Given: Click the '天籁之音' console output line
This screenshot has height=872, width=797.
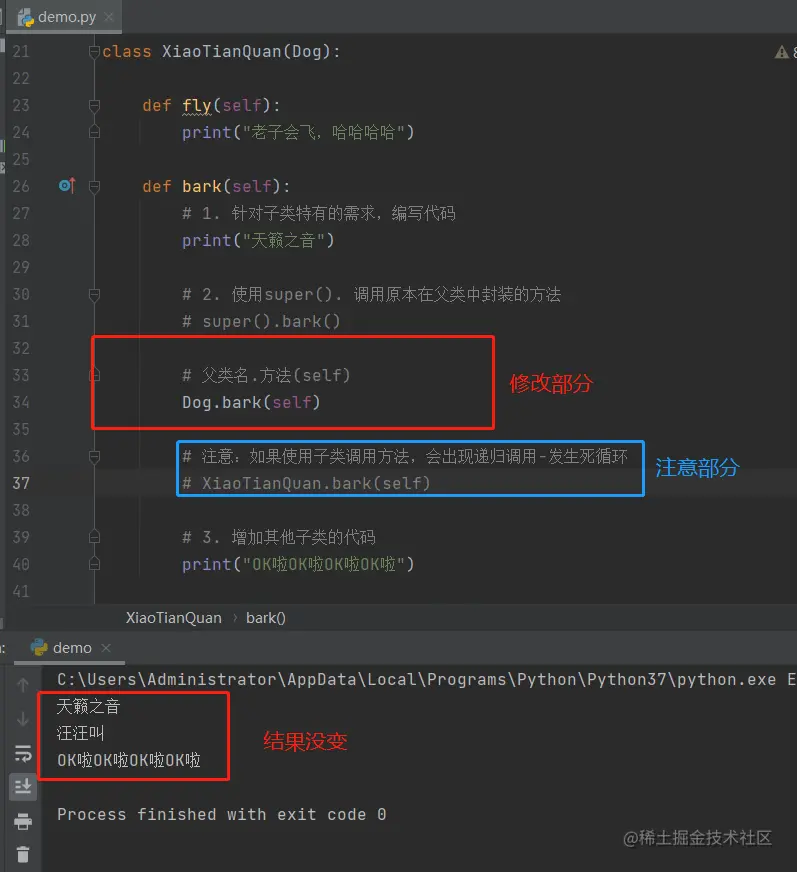Looking at the screenshot, I should (x=88, y=706).
